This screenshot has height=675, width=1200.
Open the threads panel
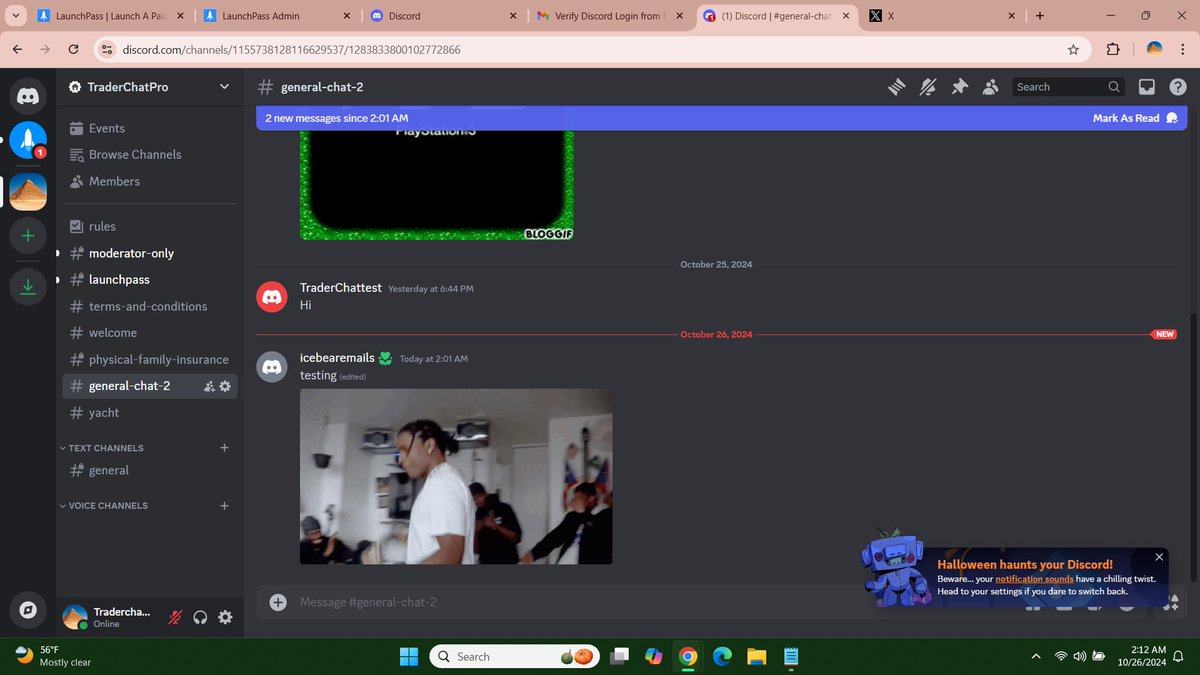point(896,87)
